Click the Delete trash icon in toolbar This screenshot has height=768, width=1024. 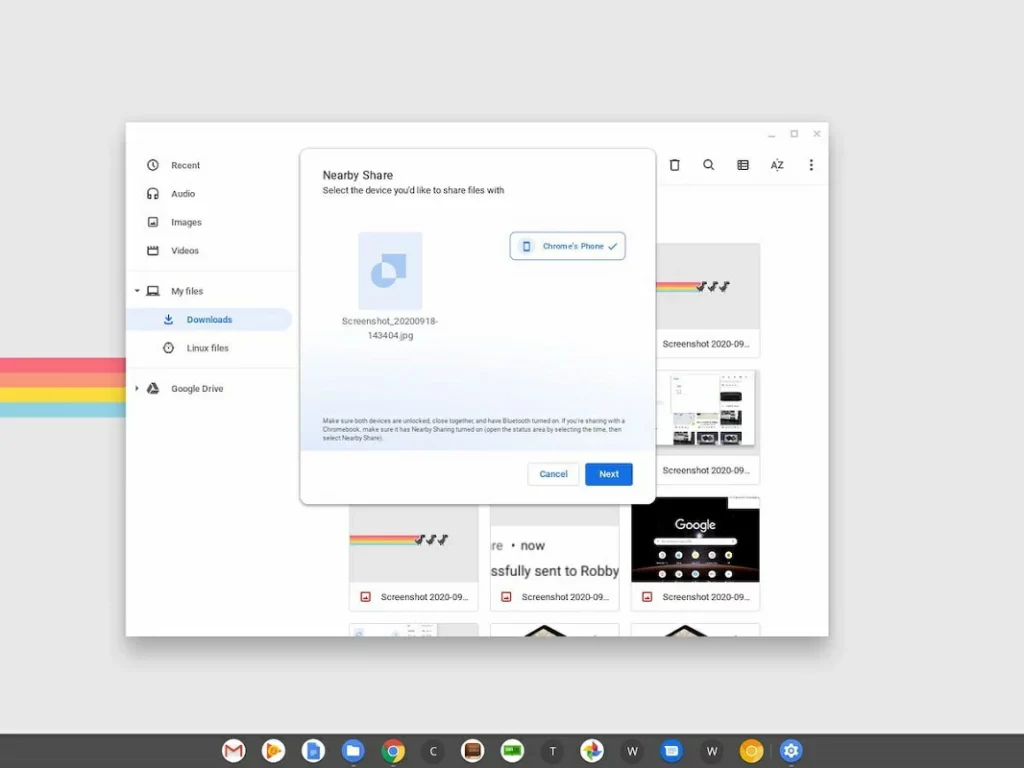(x=674, y=165)
